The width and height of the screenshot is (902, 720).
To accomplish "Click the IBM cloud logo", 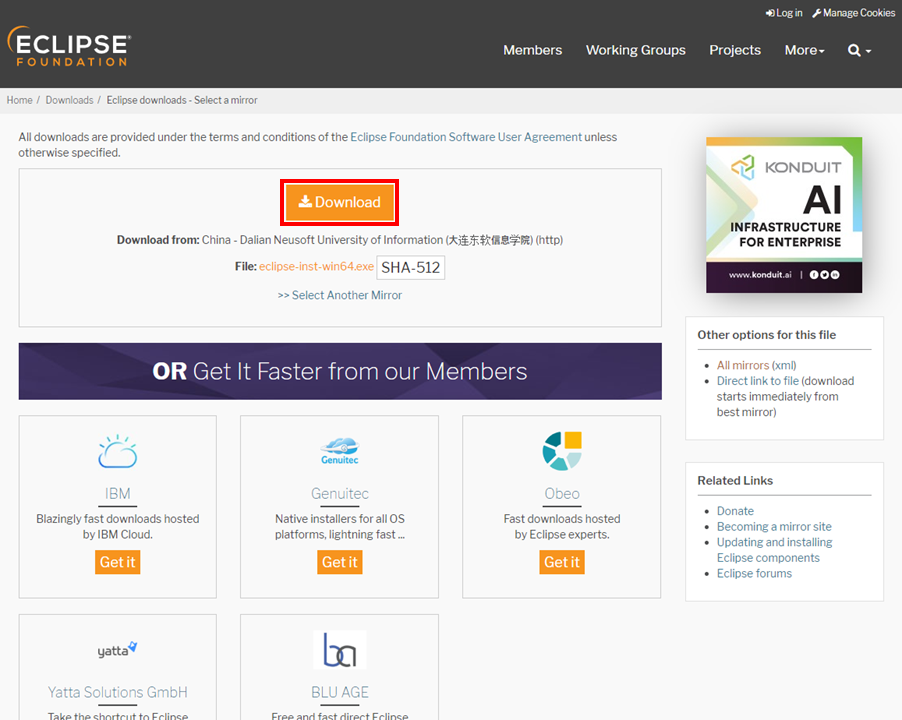I will (117, 451).
